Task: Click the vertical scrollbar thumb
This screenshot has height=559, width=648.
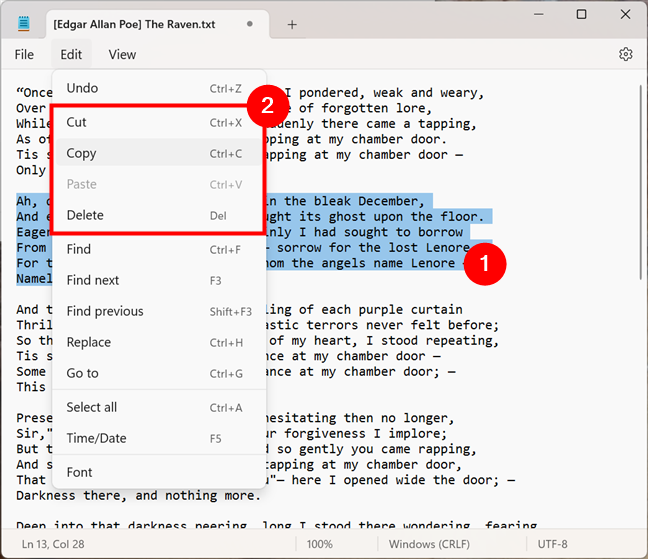Action: [640, 182]
